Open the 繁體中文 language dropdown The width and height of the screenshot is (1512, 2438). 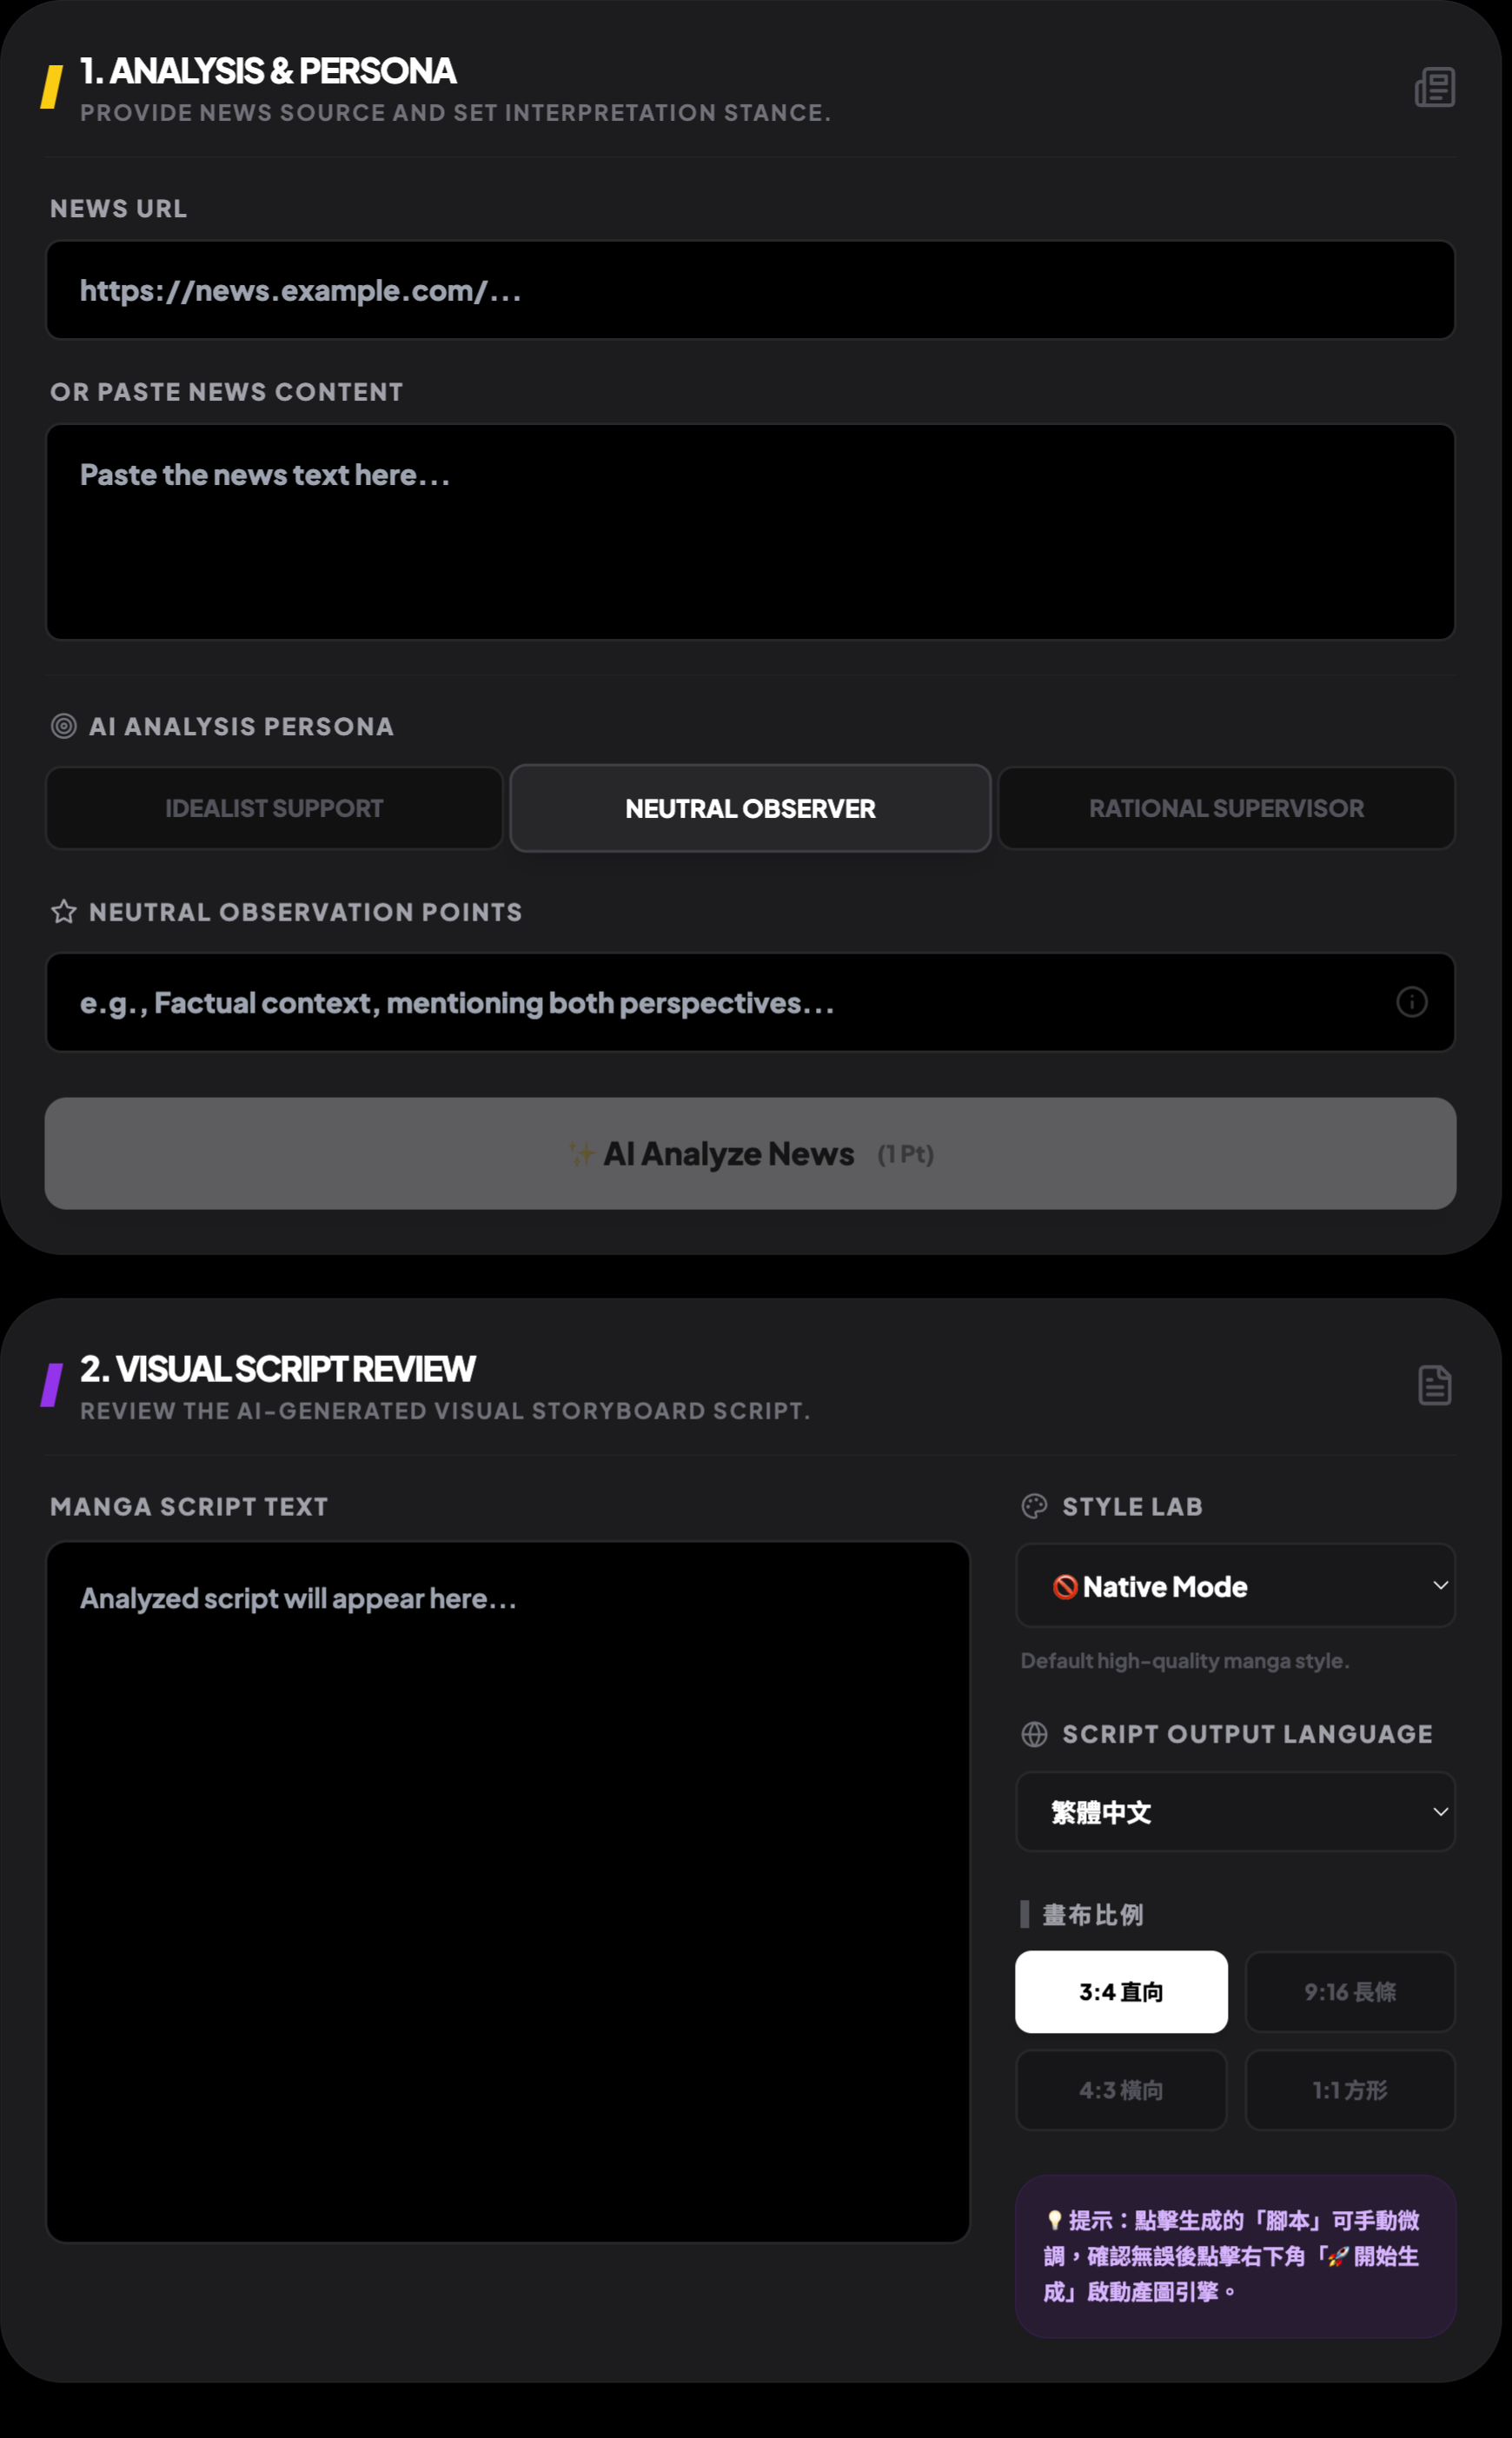(x=1235, y=1811)
